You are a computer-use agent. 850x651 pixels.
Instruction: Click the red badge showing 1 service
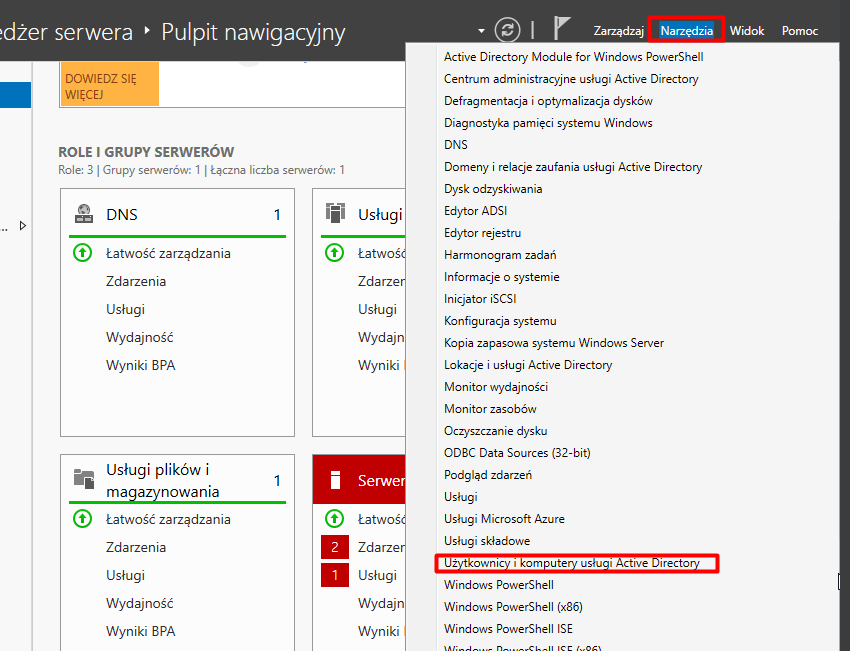coord(334,575)
